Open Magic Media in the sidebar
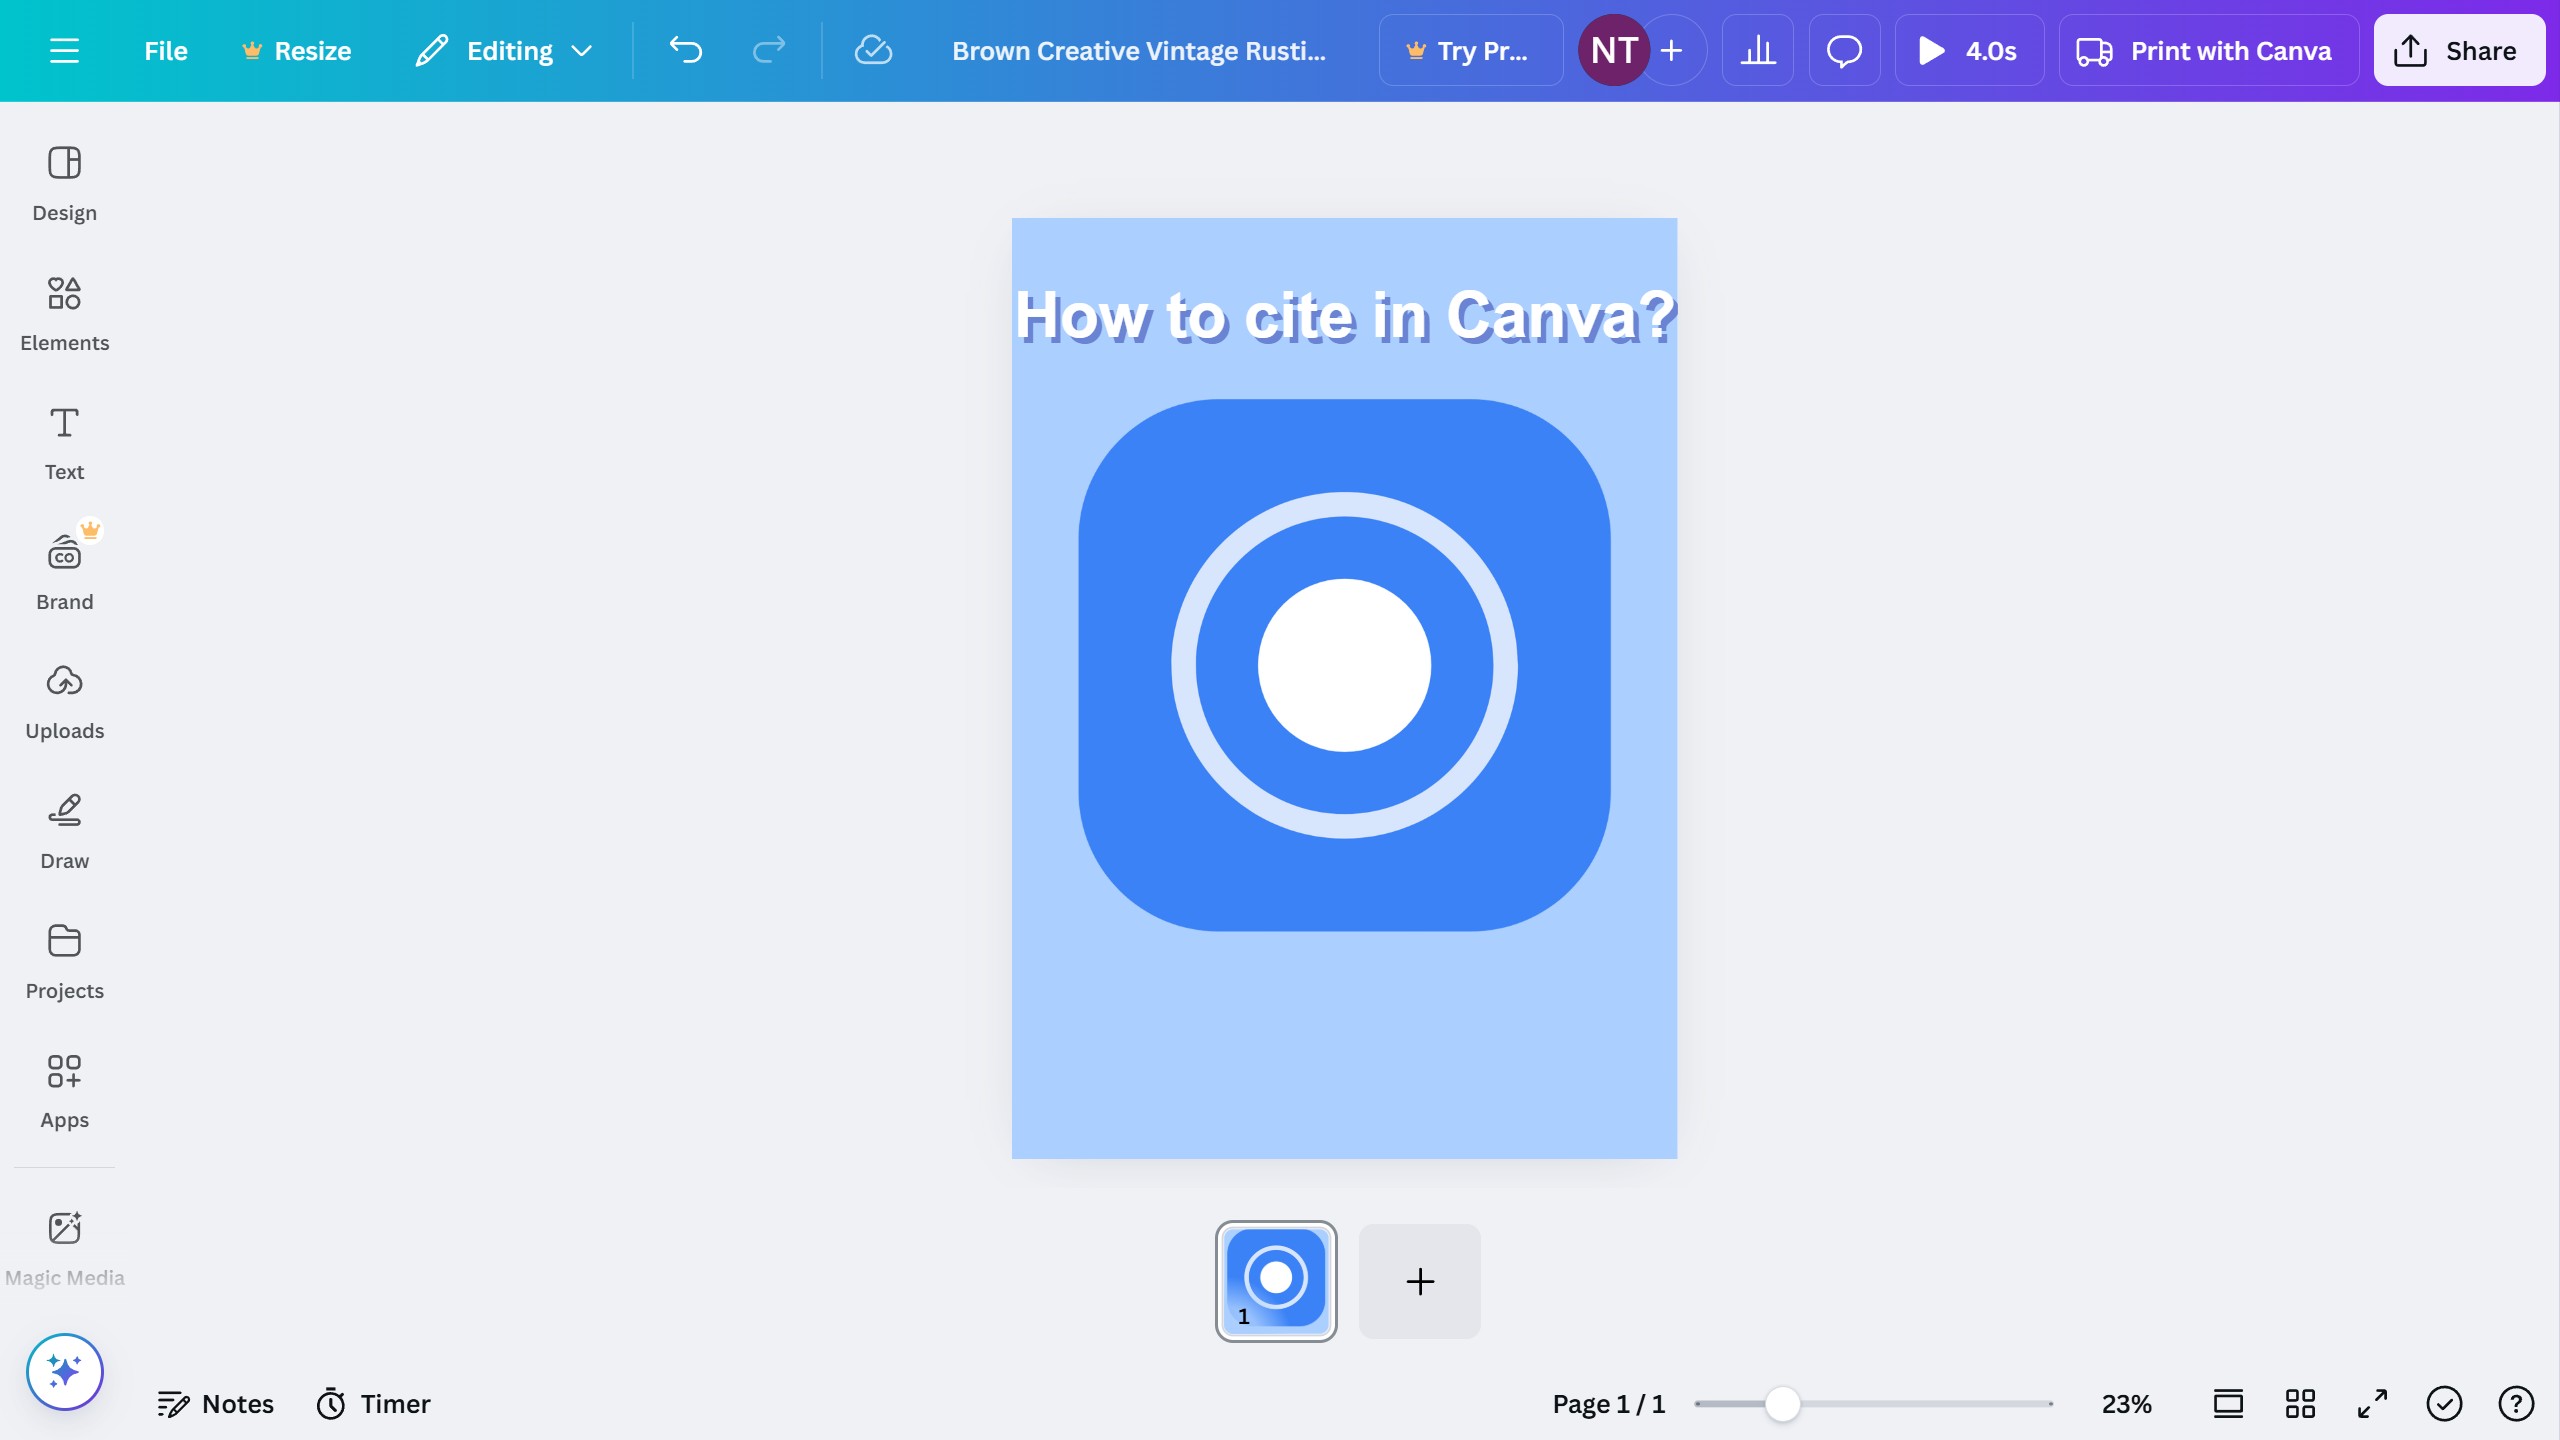 coord(64,1245)
